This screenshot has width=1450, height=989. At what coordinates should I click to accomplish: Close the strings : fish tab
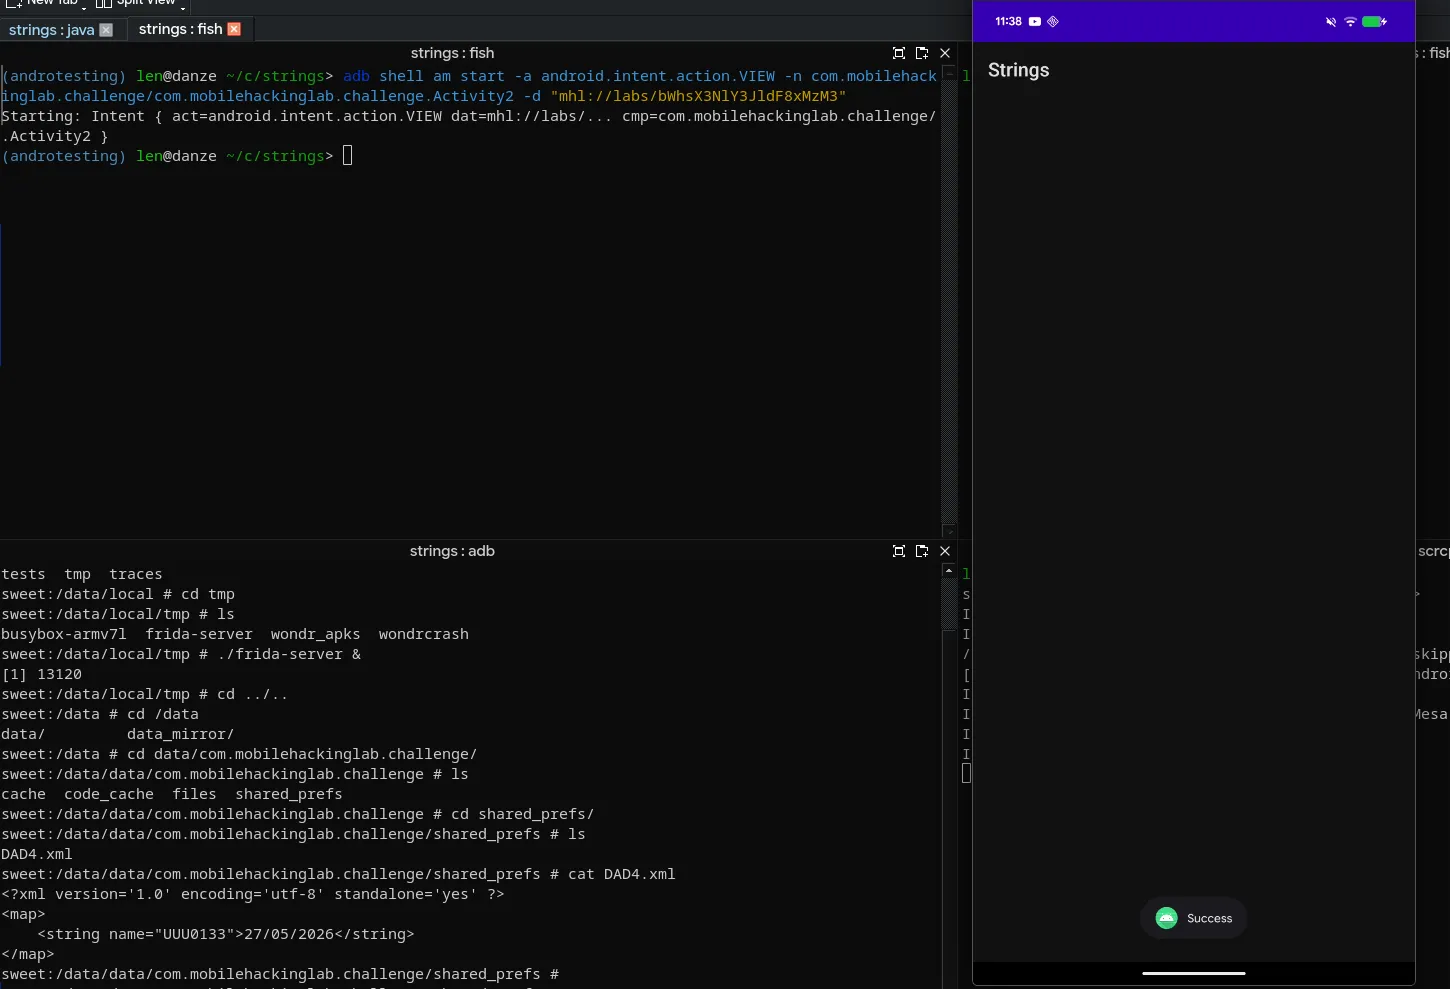click(234, 29)
